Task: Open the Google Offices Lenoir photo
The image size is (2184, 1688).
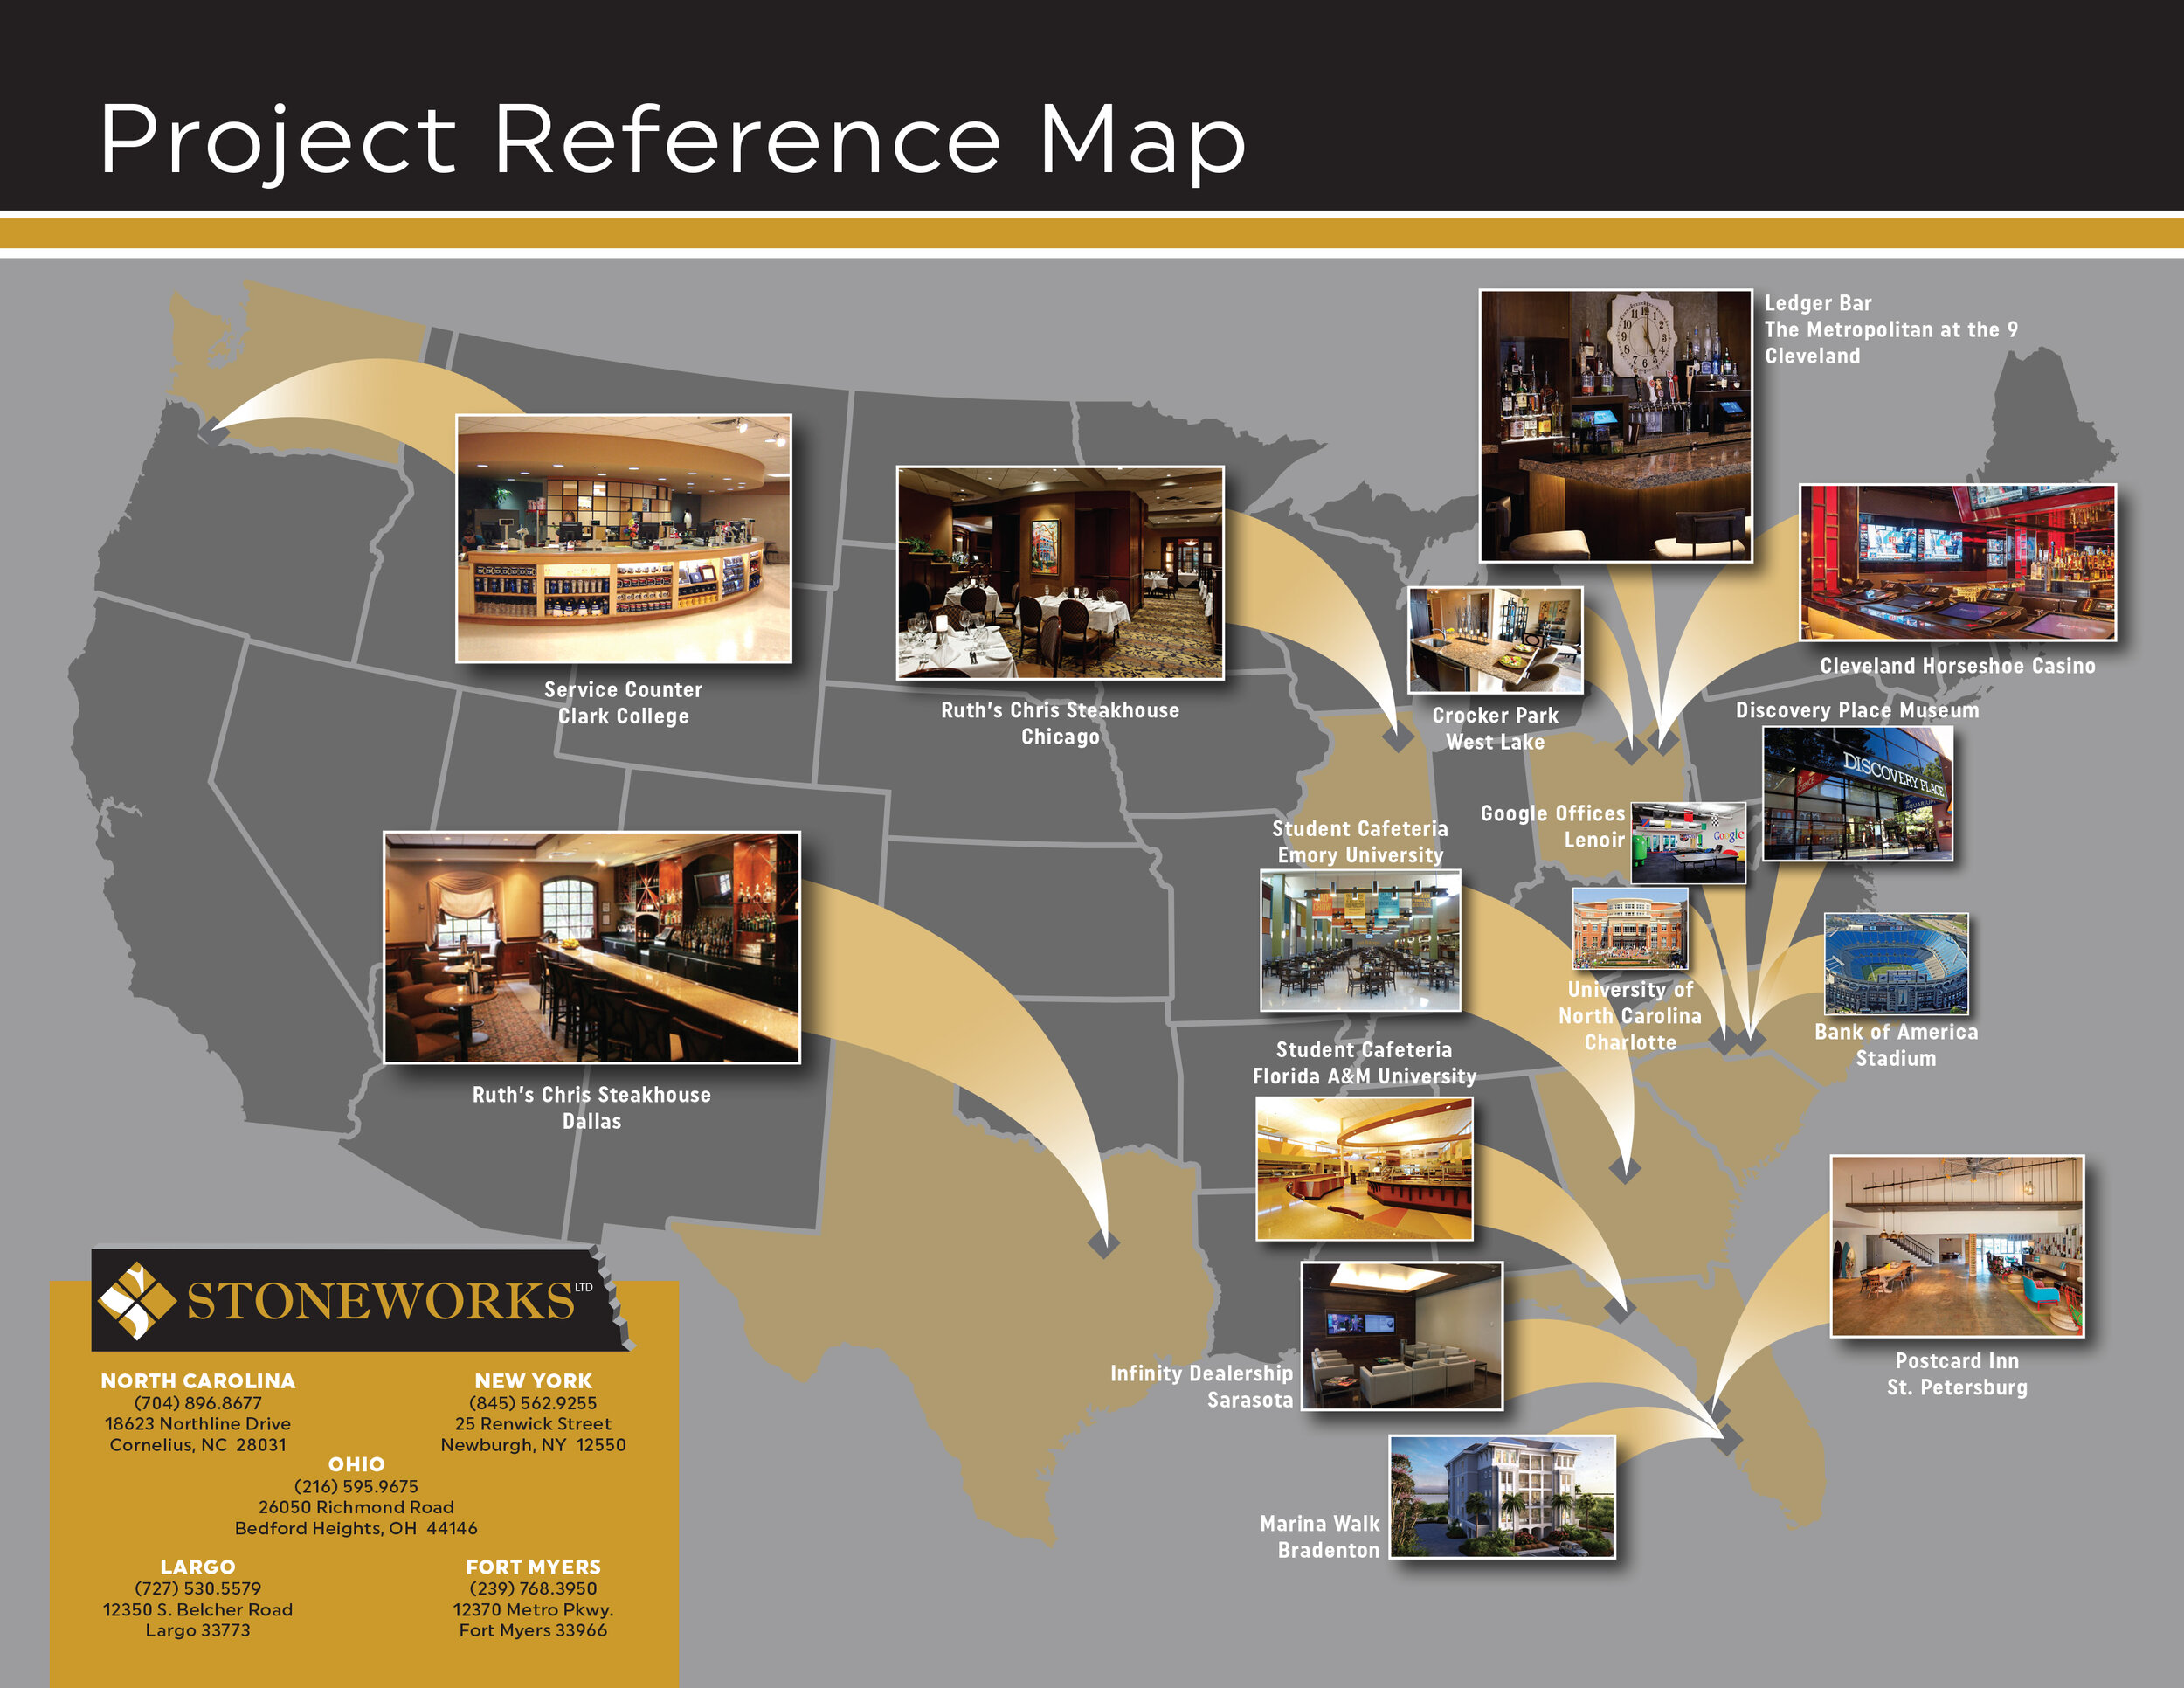Action: coord(1688,842)
